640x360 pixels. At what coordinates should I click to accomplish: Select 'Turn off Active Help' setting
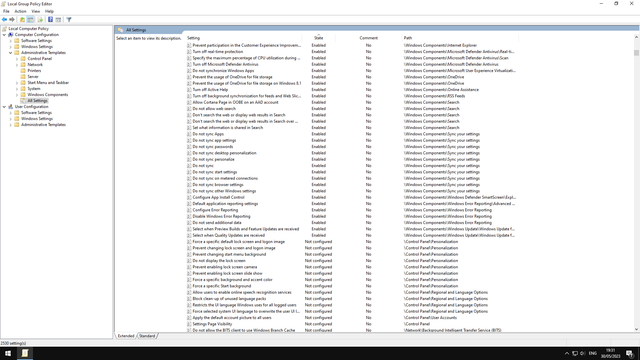coord(210,90)
